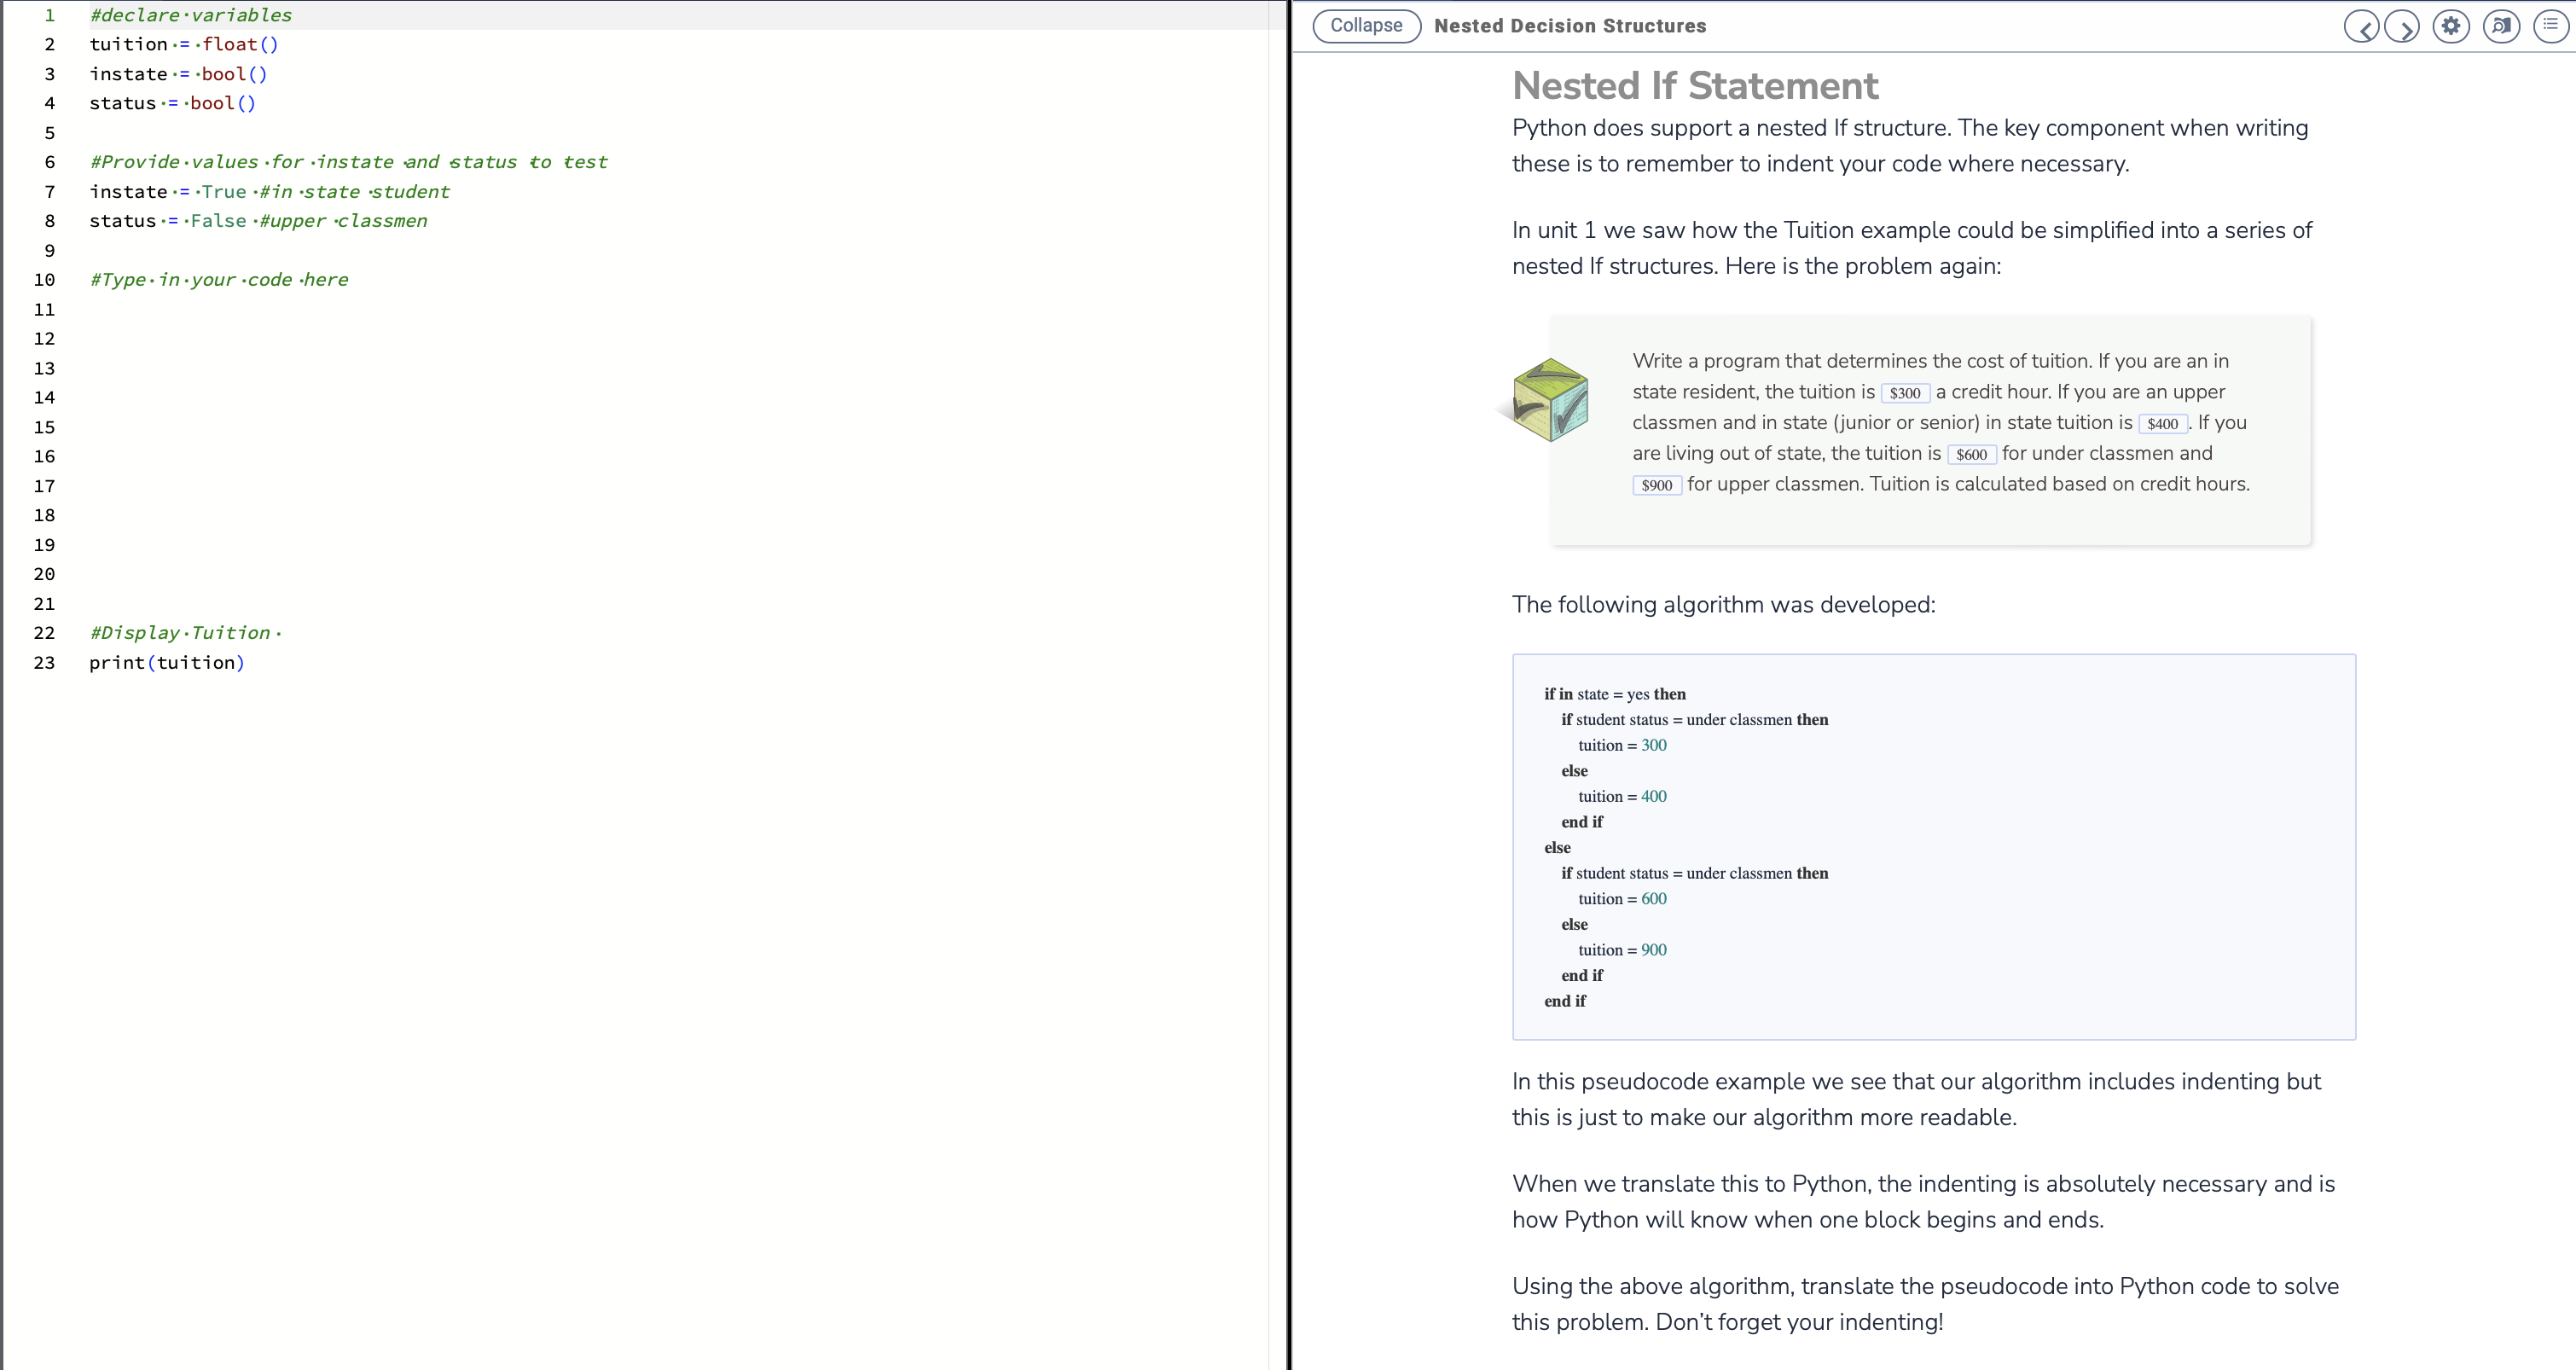Click the $600 tuition value chip
This screenshot has height=1370, width=2576.
(1971, 454)
